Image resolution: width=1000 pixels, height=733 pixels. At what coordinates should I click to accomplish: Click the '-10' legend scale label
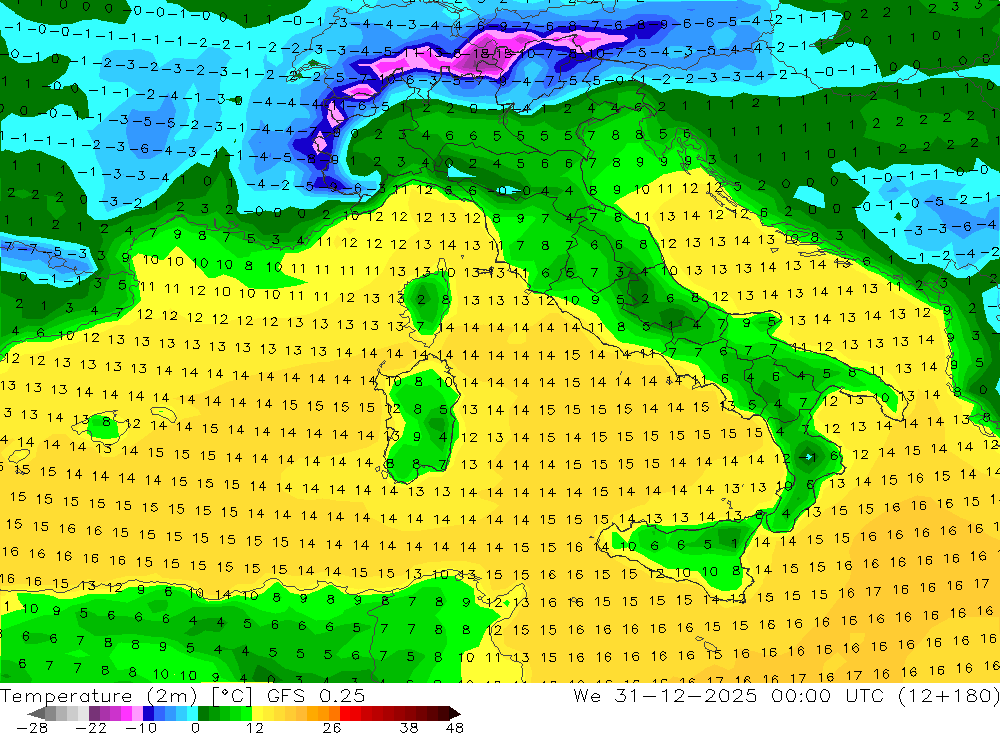pos(141,727)
